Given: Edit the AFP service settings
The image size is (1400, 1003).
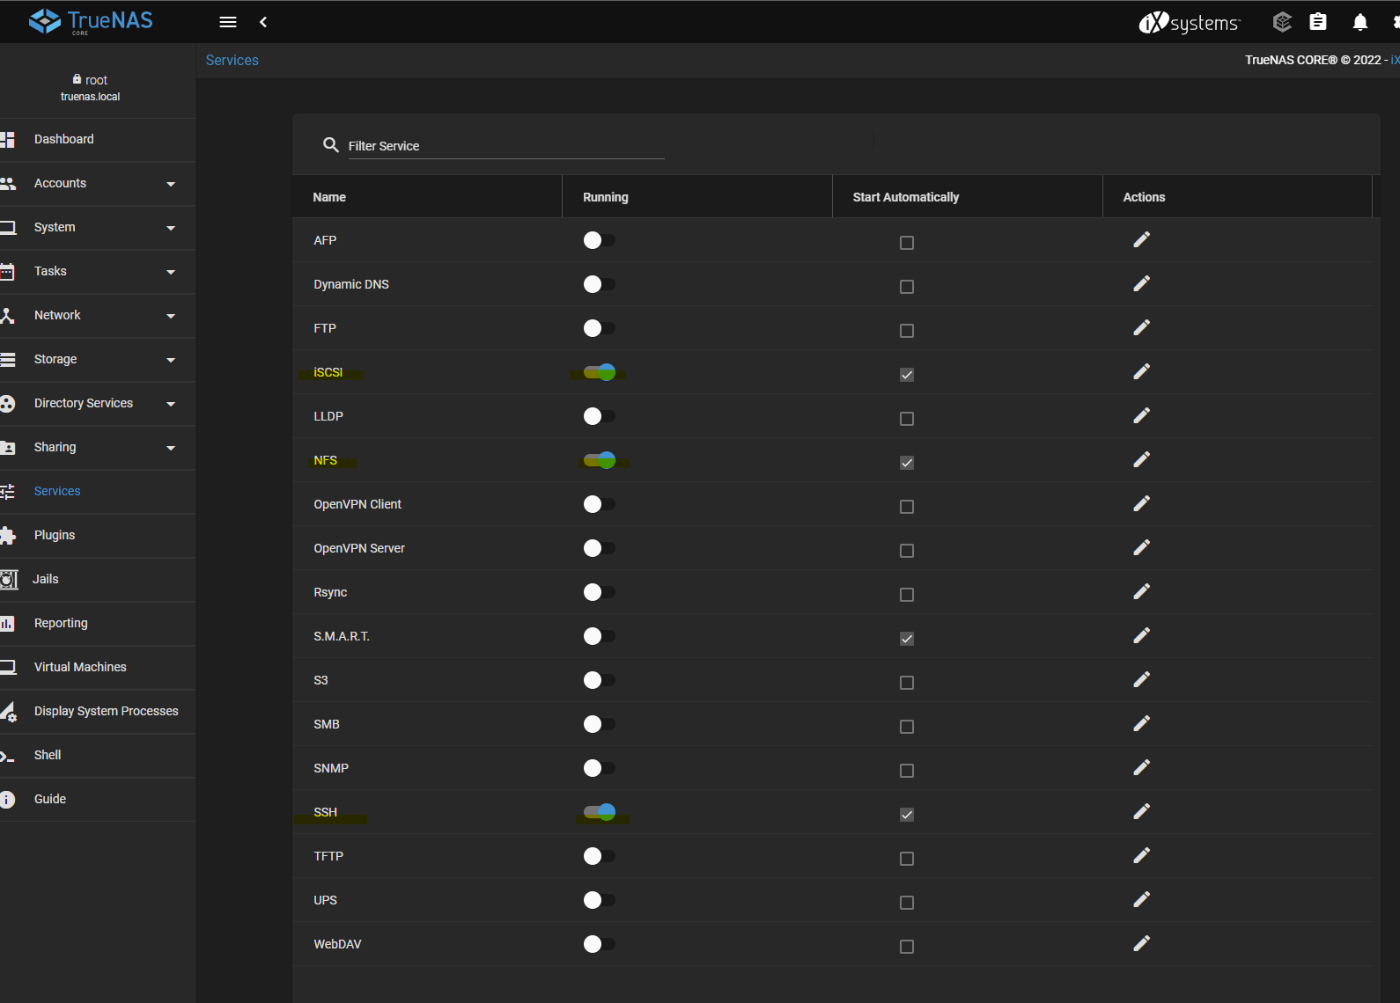Looking at the screenshot, I should point(1142,240).
